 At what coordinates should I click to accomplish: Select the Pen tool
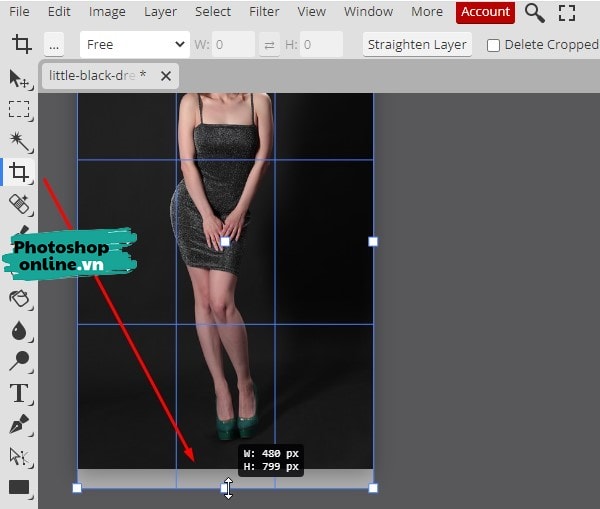pyautogui.click(x=19, y=424)
